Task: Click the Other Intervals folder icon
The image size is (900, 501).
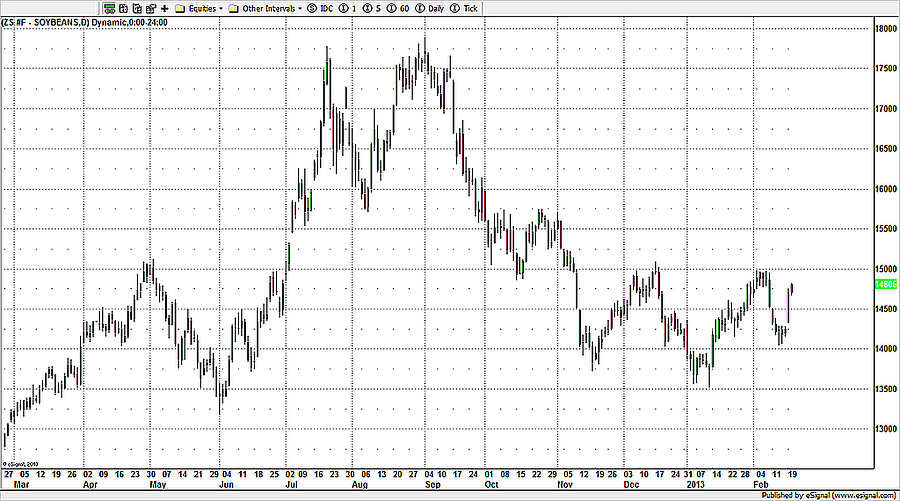Action: click(233, 8)
